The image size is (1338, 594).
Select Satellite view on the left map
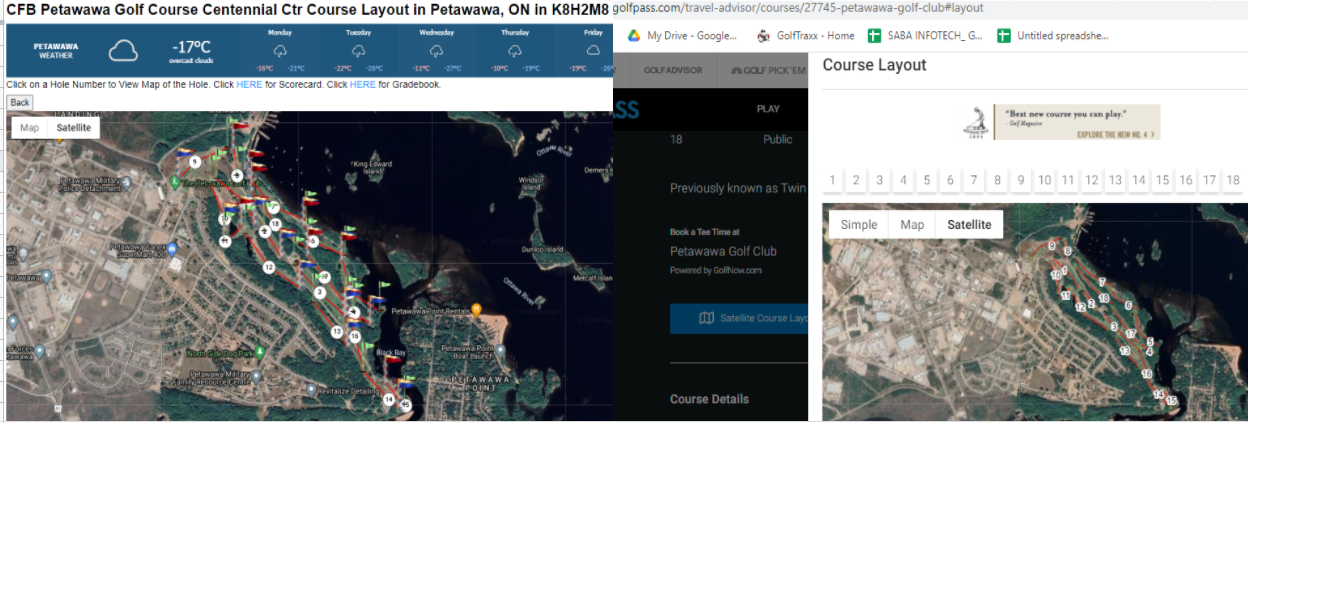pos(74,128)
